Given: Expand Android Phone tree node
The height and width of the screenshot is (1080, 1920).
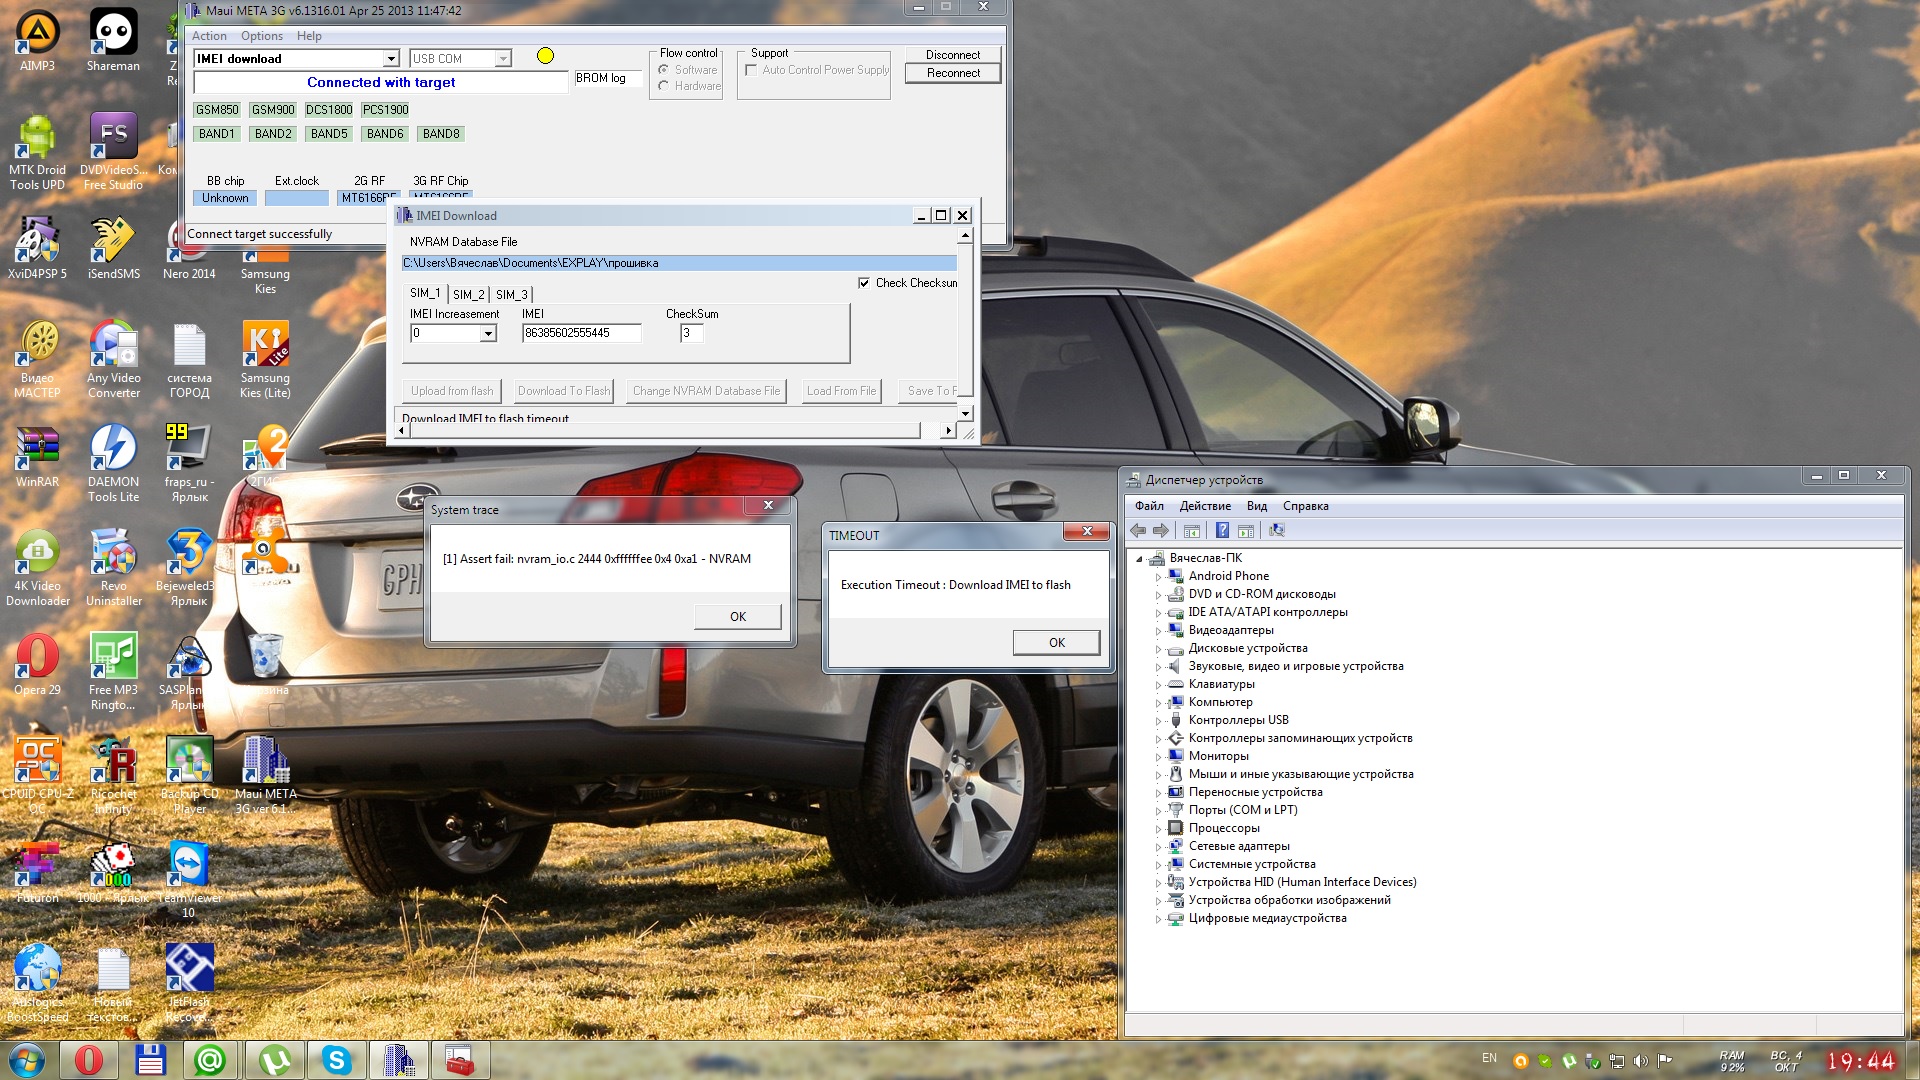Looking at the screenshot, I should (1158, 577).
